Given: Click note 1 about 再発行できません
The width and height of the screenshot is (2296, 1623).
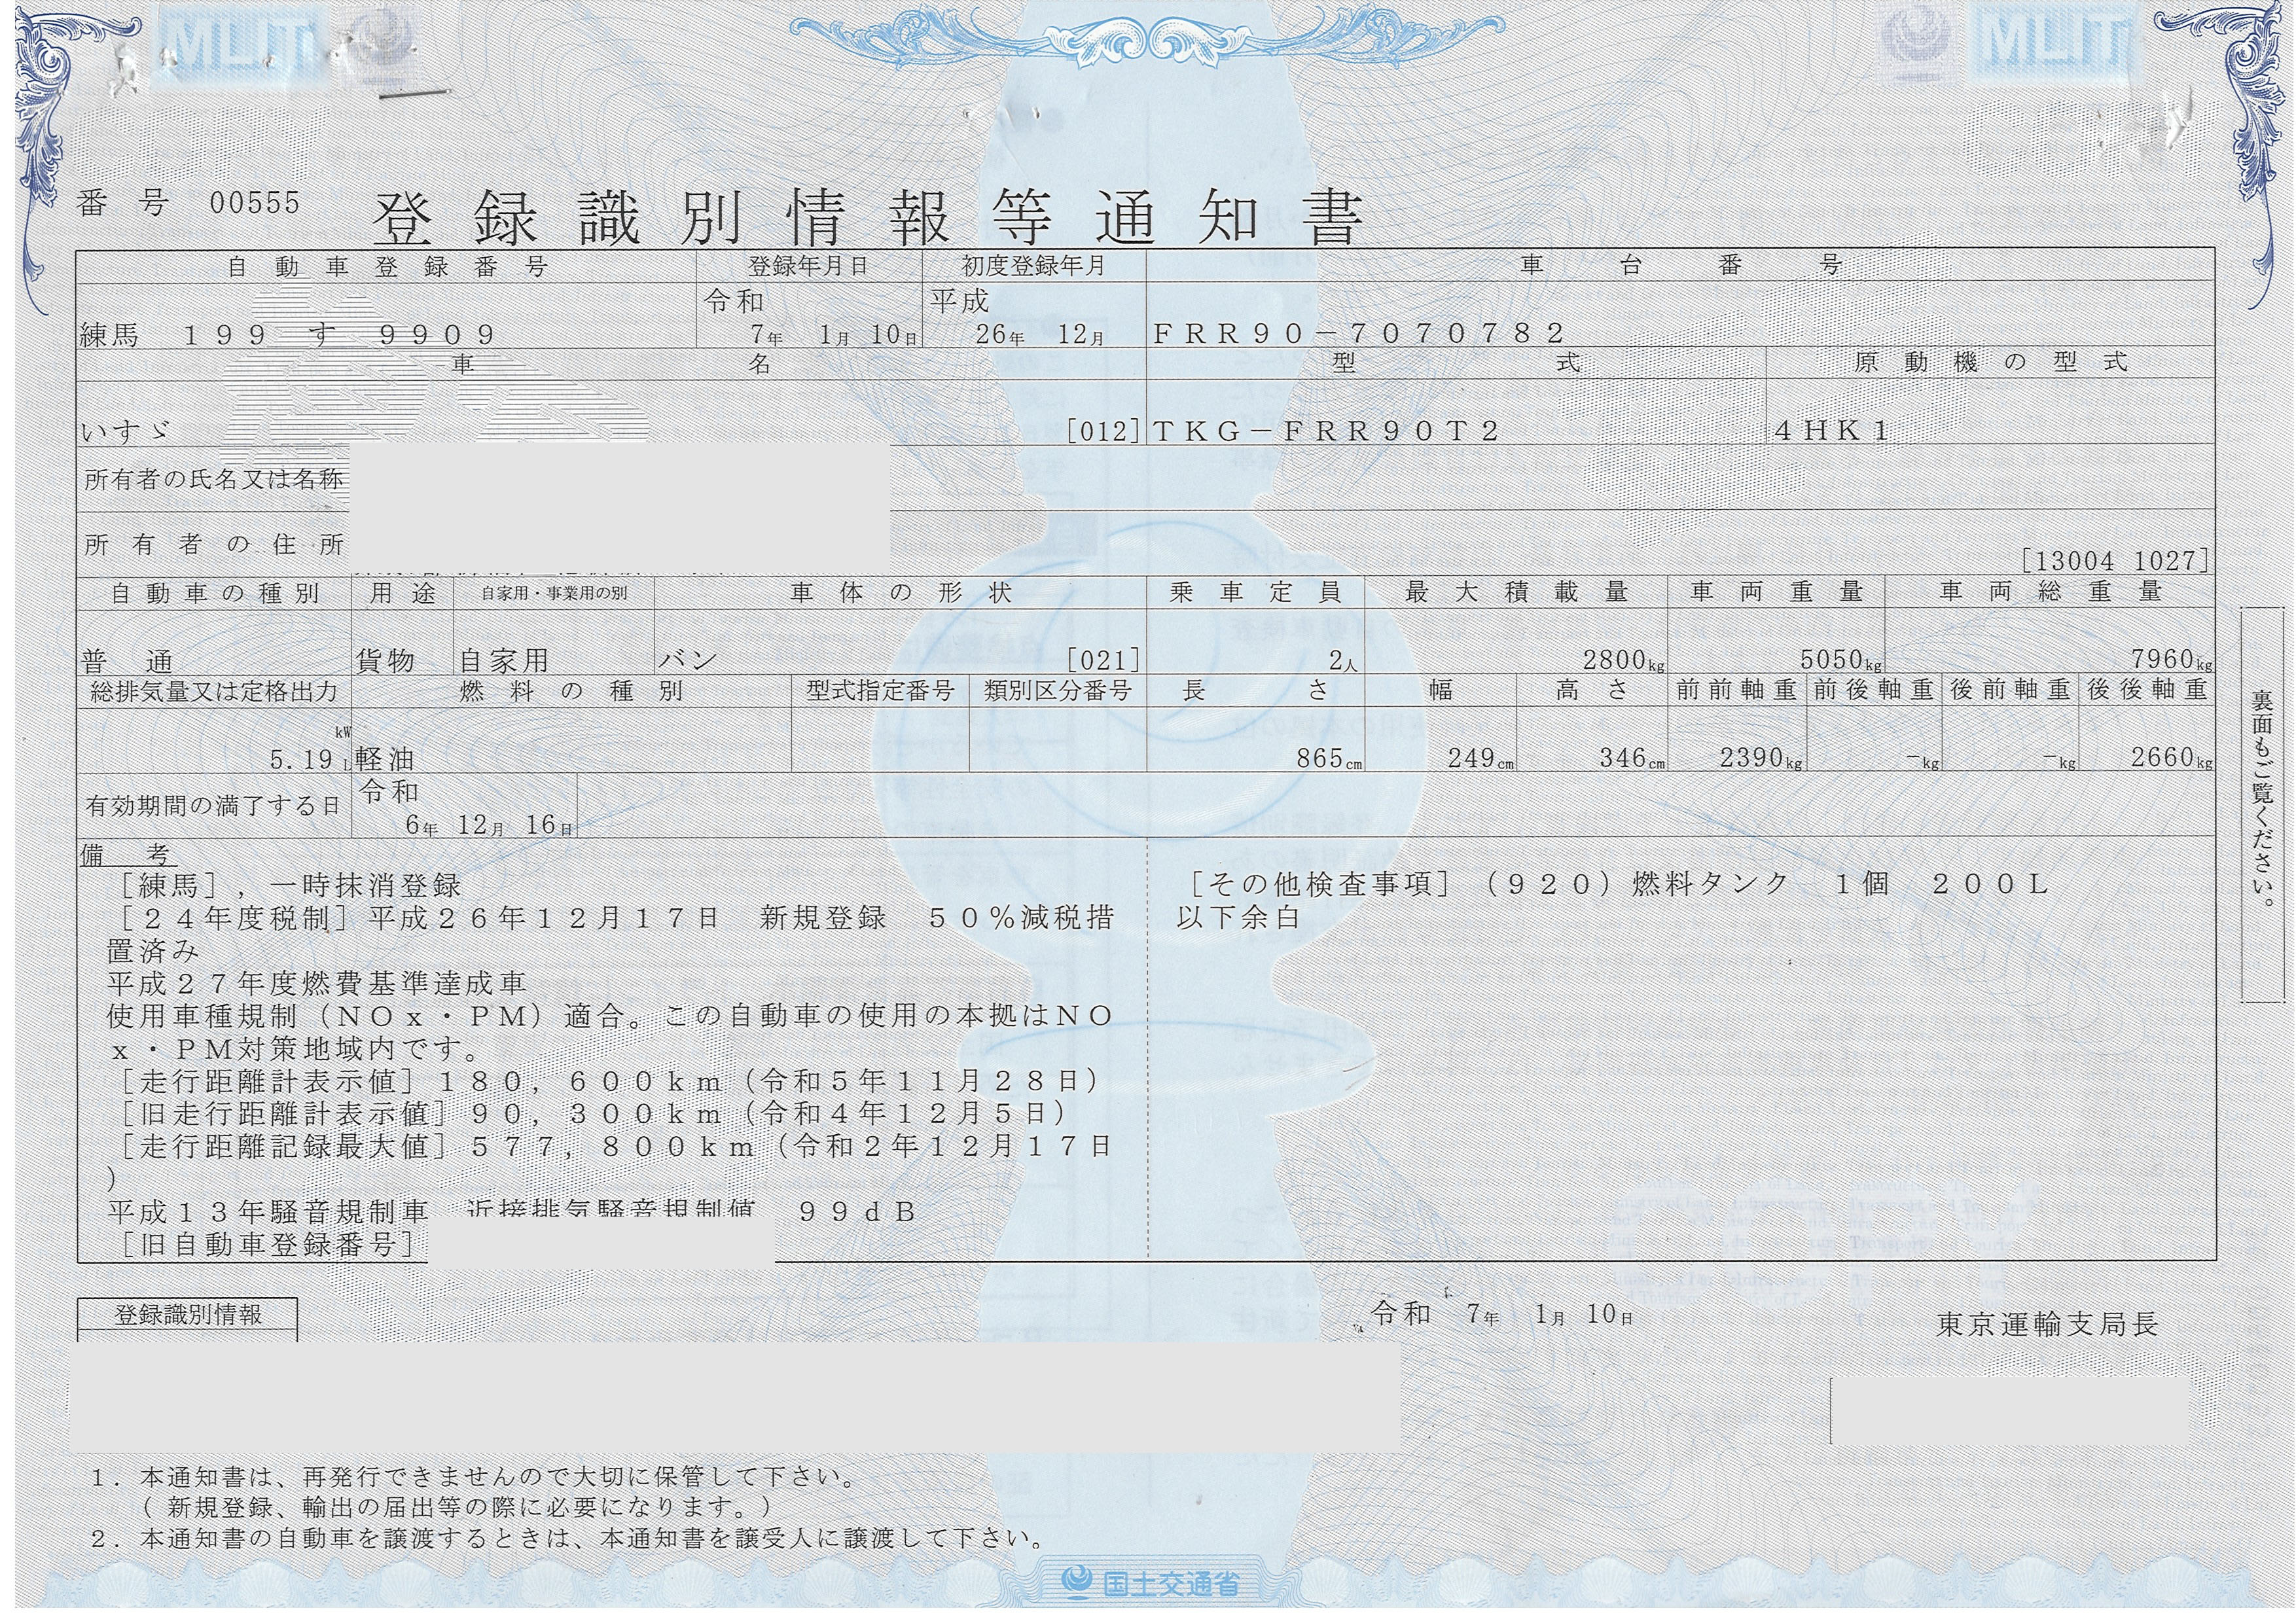Looking at the screenshot, I should tap(475, 1477).
